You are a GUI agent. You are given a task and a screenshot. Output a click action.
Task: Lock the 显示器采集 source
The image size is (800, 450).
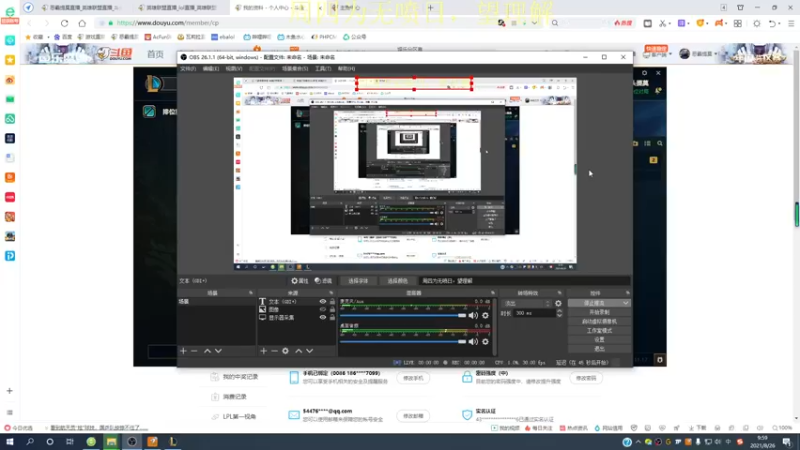click(x=332, y=317)
